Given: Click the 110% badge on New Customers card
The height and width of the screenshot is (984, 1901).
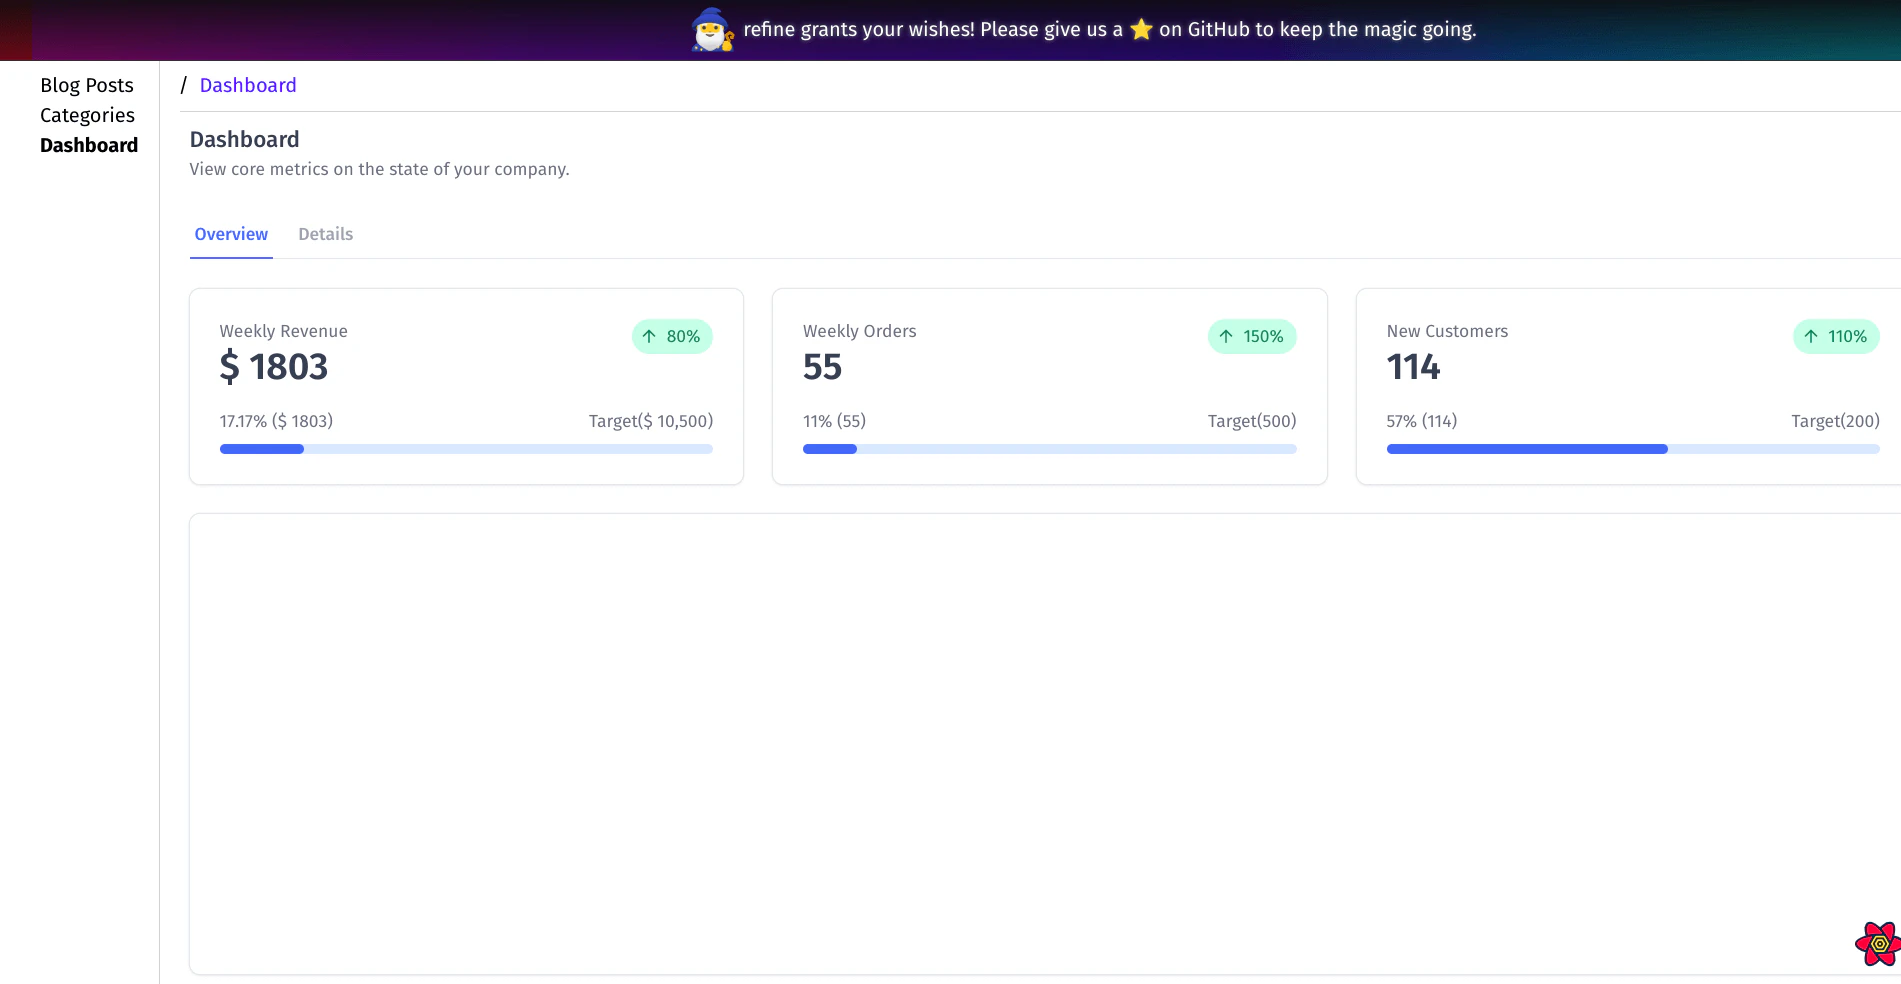Looking at the screenshot, I should 1835,336.
